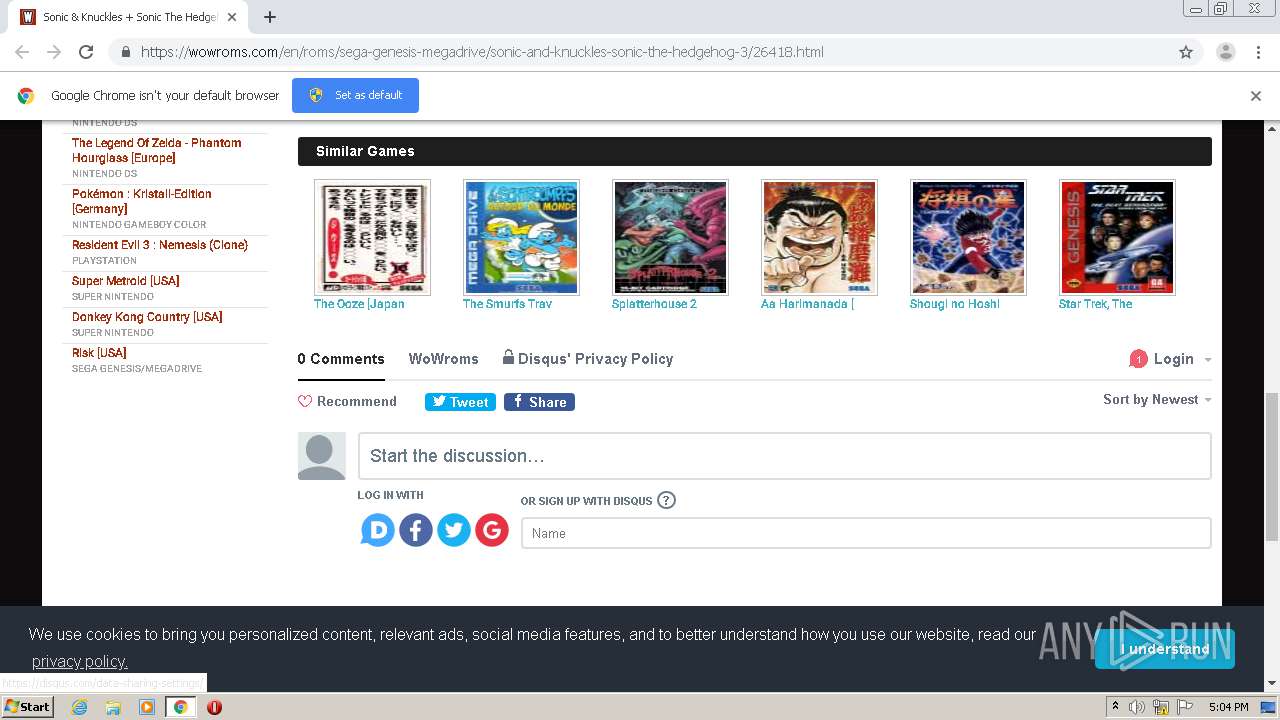Log in with Facebook icon

(416, 530)
